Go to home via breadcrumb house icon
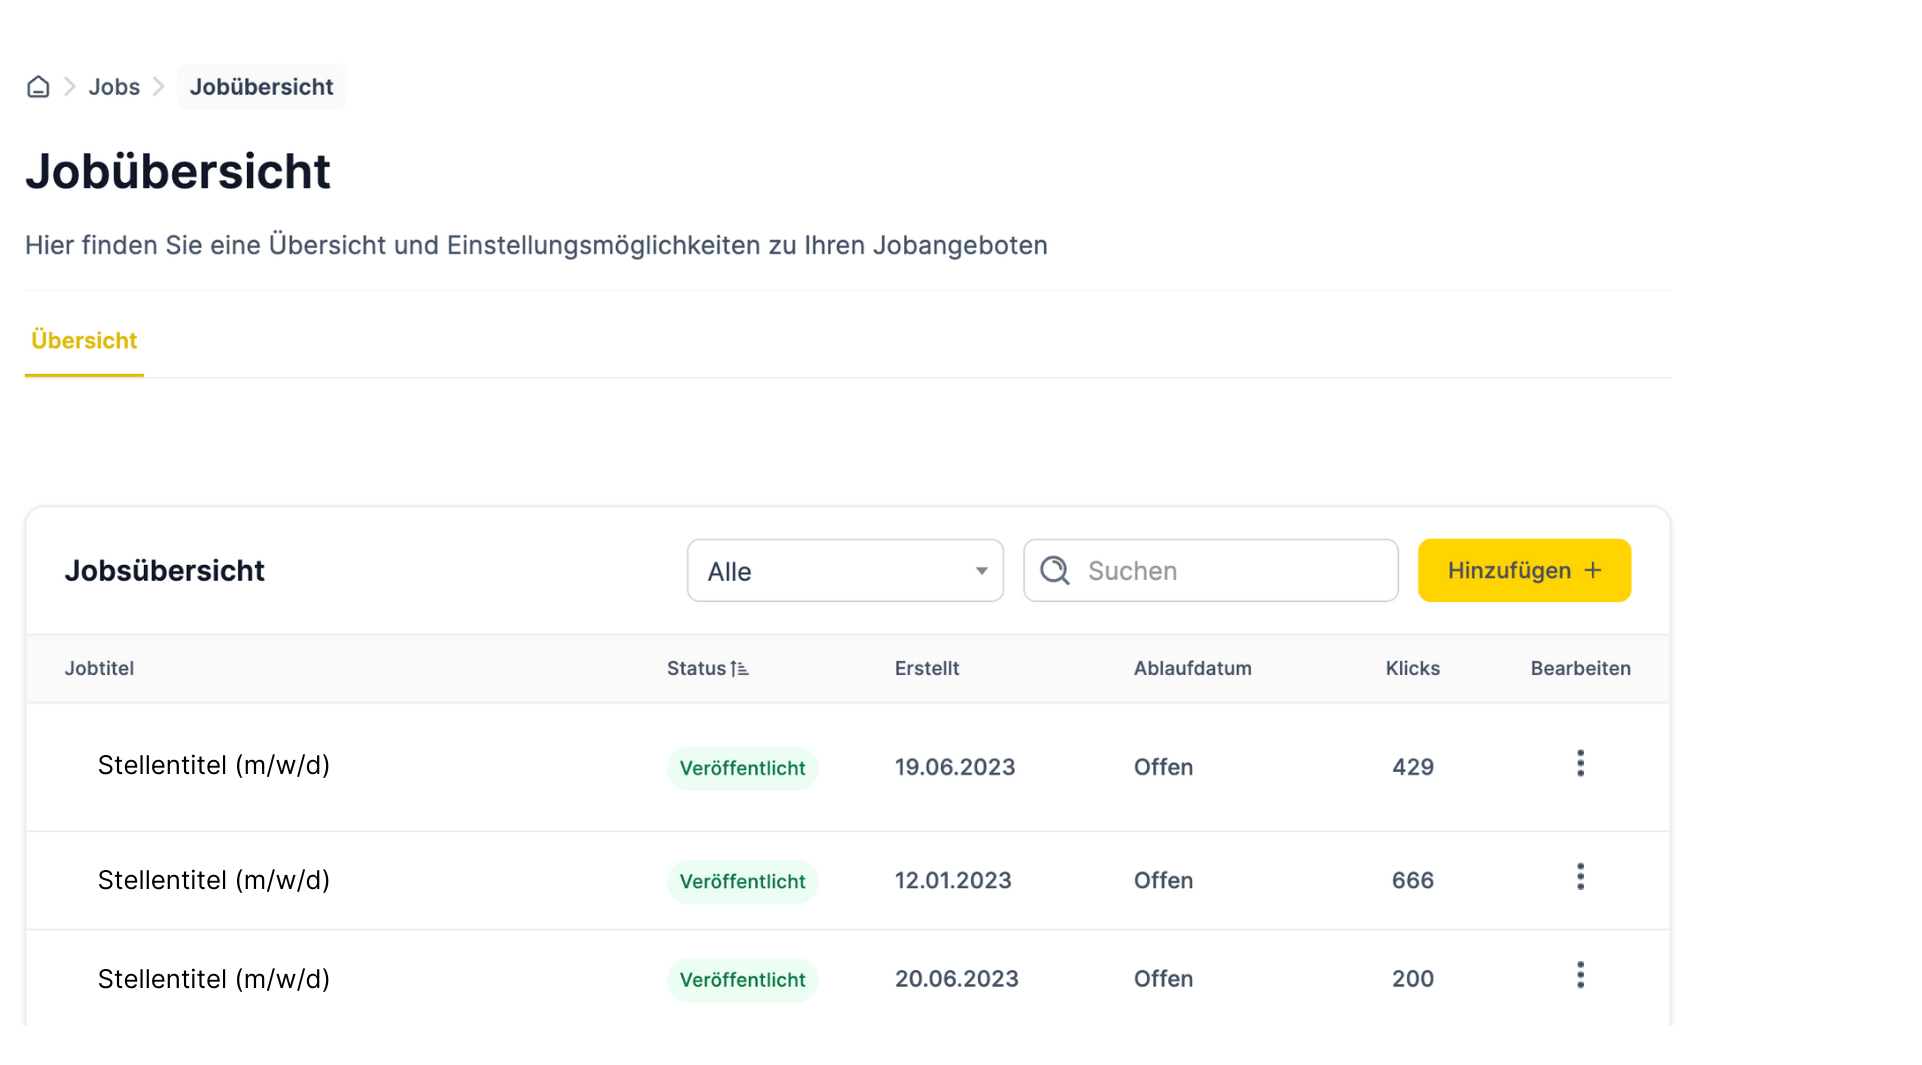This screenshot has height=1065, width=1922. pyautogui.click(x=38, y=87)
